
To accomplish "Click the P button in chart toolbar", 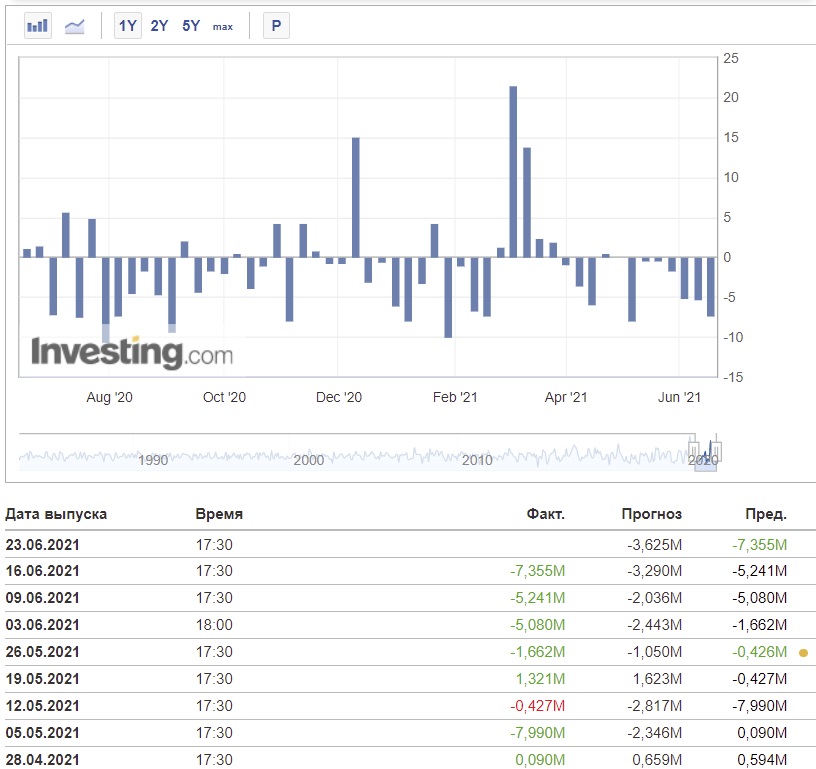I will coord(276,25).
